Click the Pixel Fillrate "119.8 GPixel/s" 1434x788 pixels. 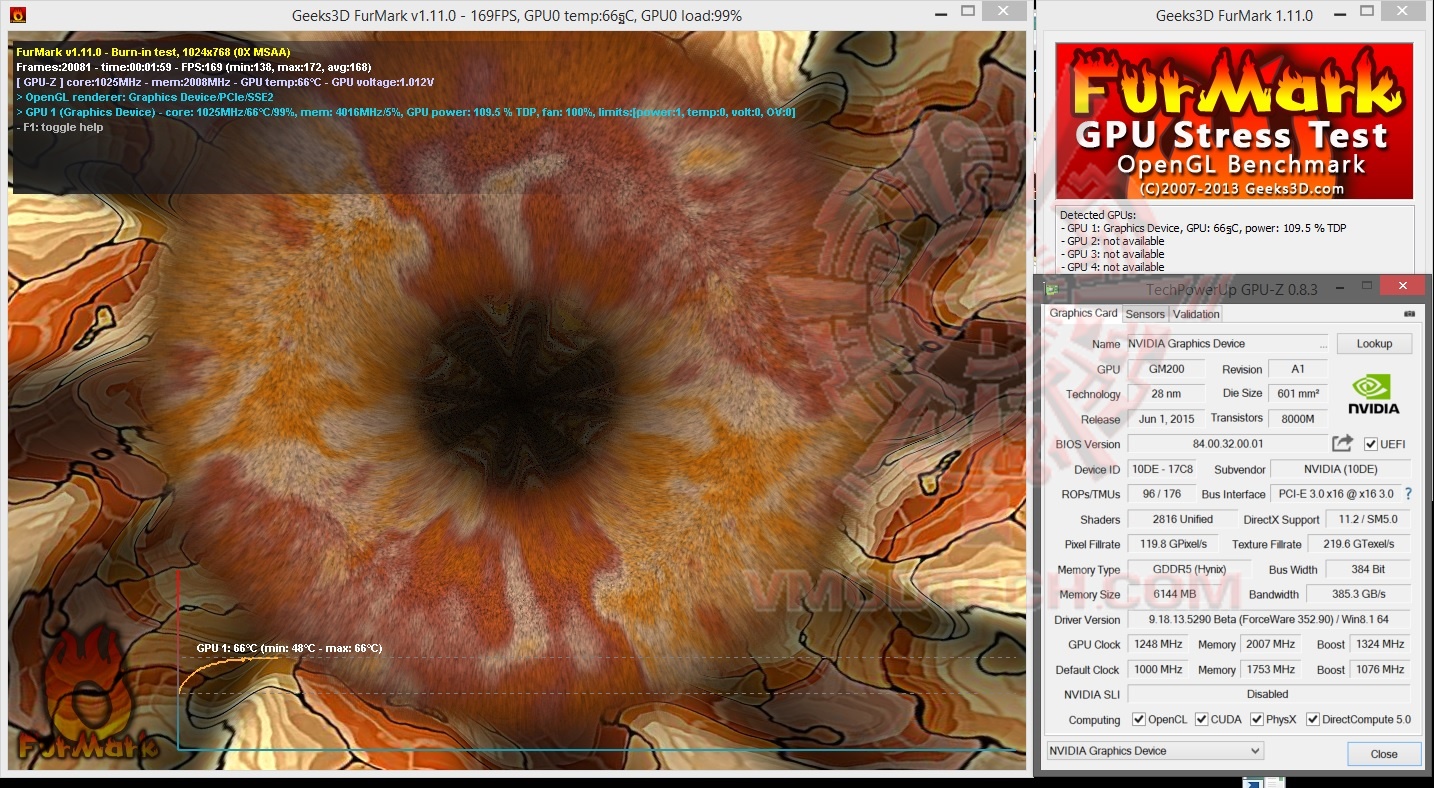tap(1174, 544)
